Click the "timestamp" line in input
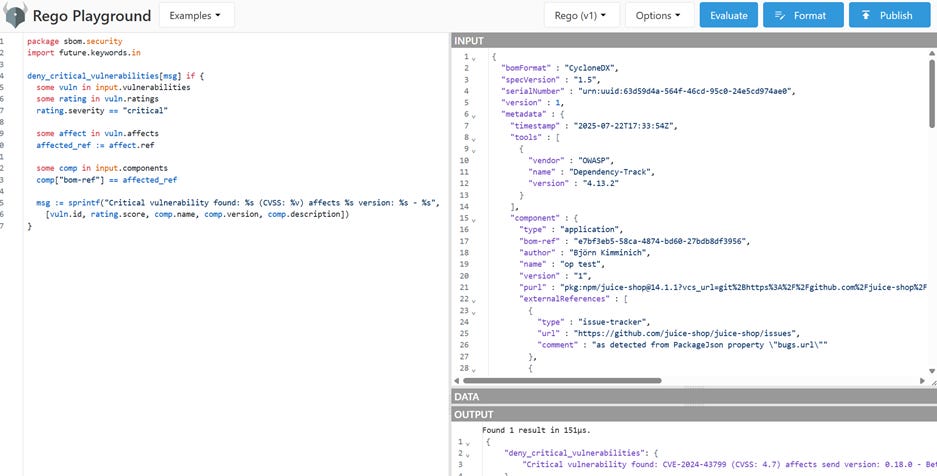The image size is (937, 476). point(594,126)
